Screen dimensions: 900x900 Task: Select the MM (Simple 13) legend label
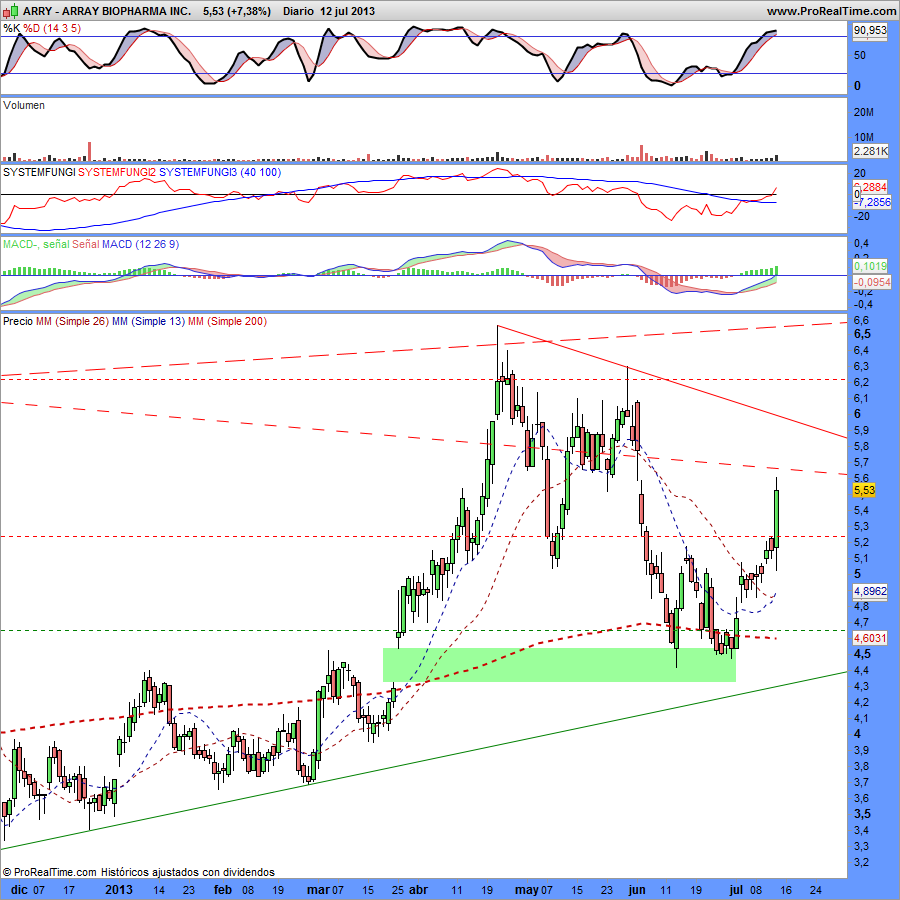pos(149,321)
